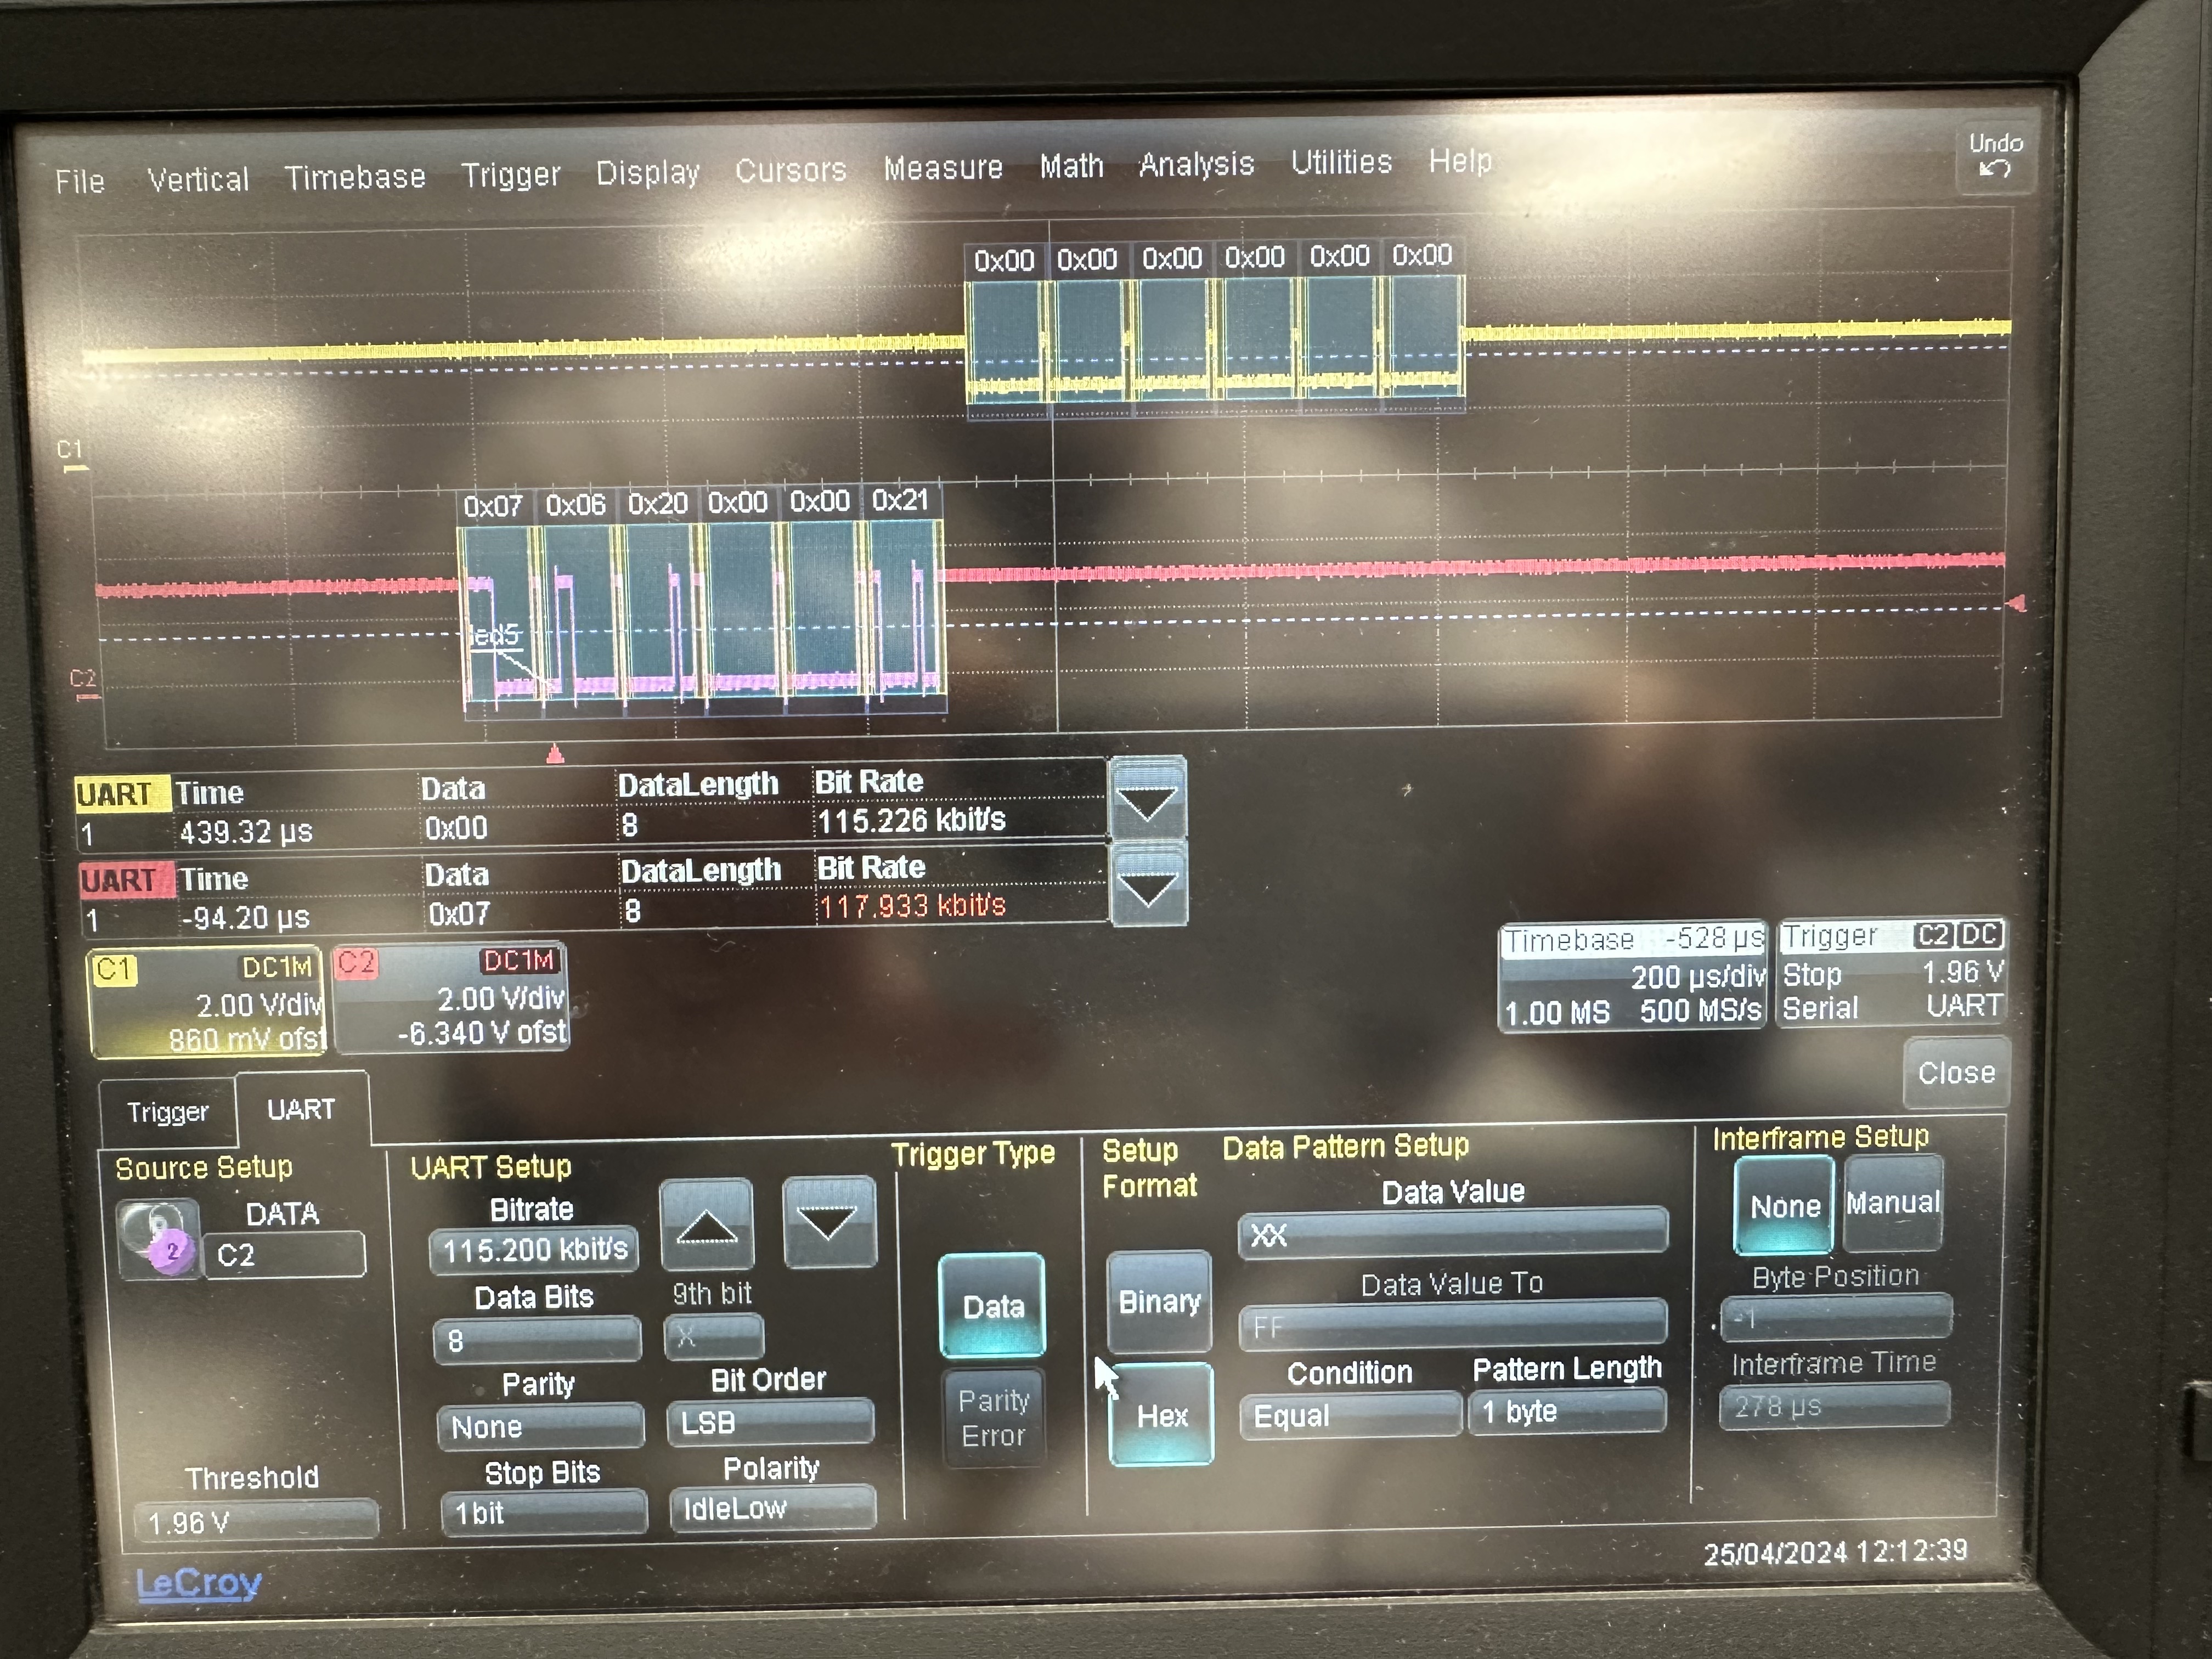Click the DATA source field C2

pyautogui.click(x=284, y=1254)
